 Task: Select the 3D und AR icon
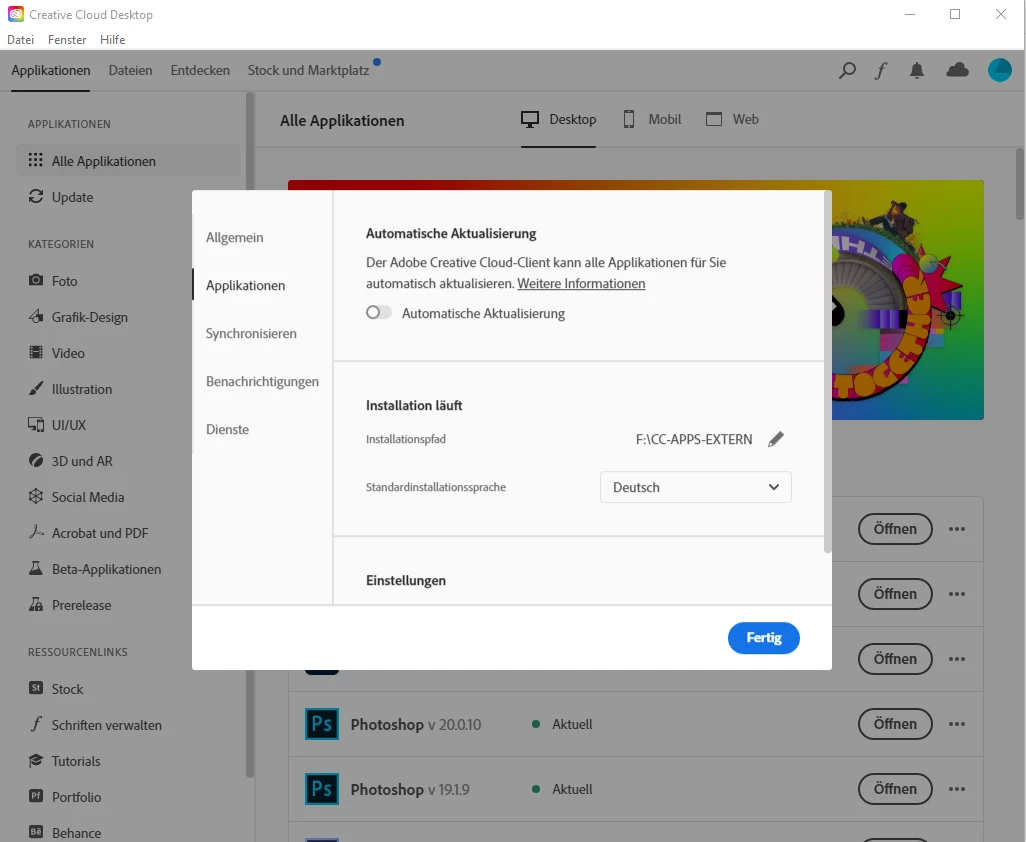coord(36,461)
